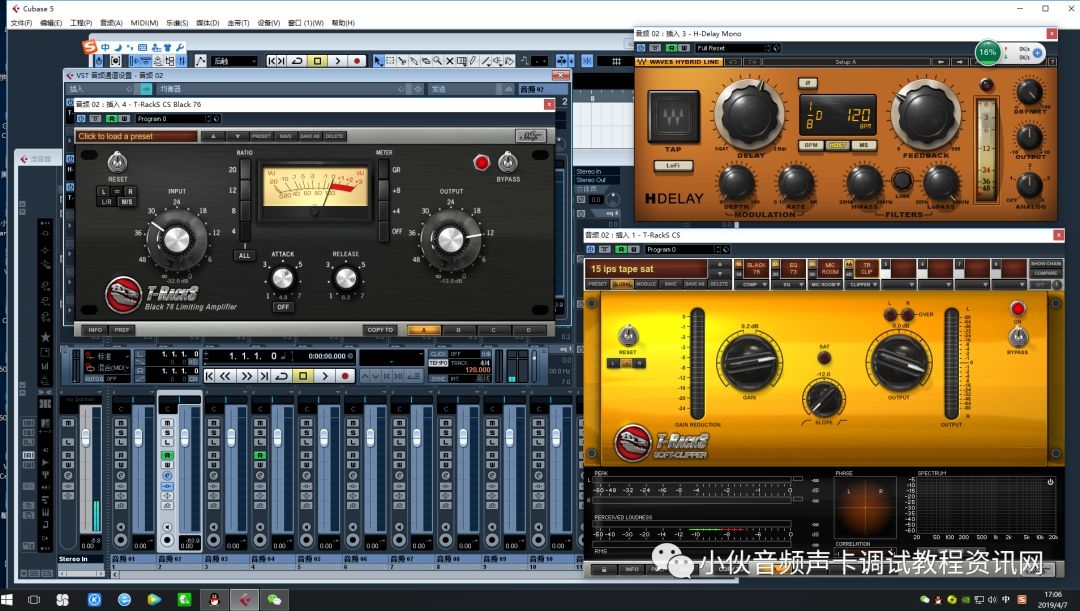Flip the RESET switch on Black 76

117,163
